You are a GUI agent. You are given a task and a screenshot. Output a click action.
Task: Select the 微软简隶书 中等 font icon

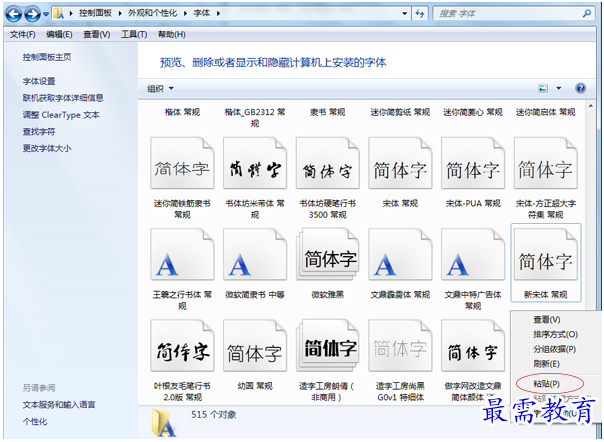[255, 254]
